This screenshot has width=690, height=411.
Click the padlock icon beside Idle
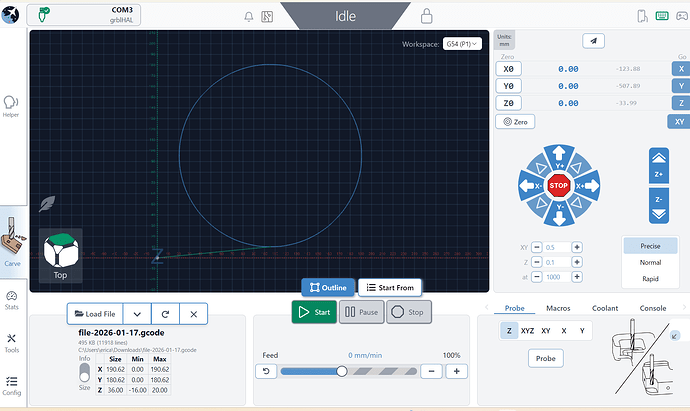click(x=427, y=16)
